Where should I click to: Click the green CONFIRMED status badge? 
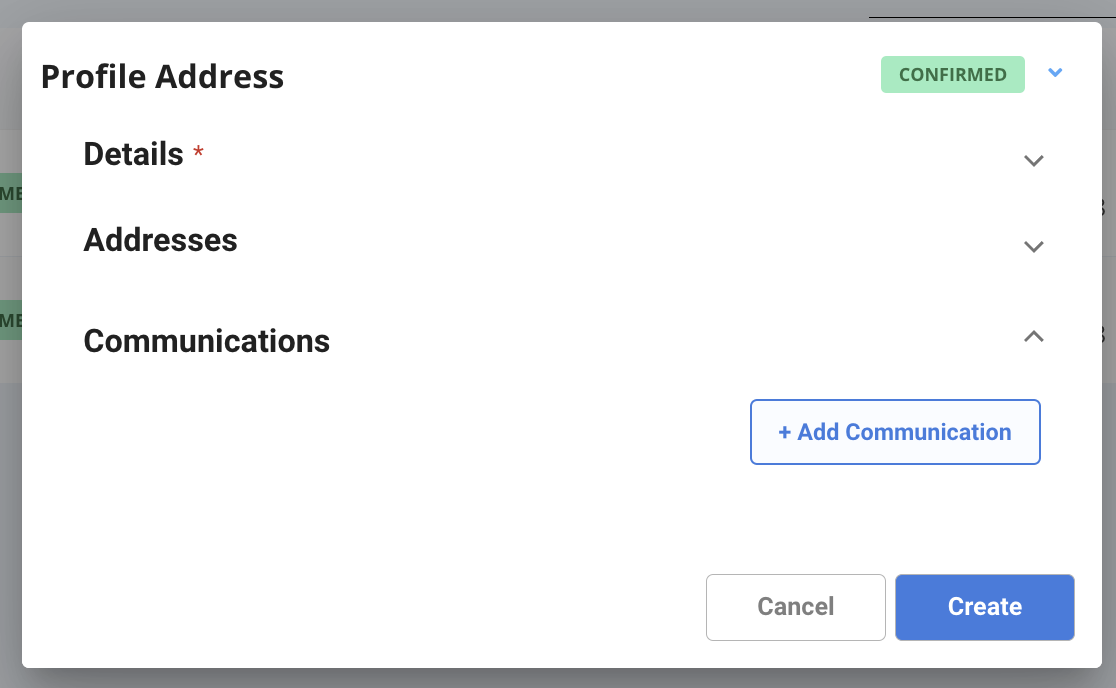coord(952,75)
